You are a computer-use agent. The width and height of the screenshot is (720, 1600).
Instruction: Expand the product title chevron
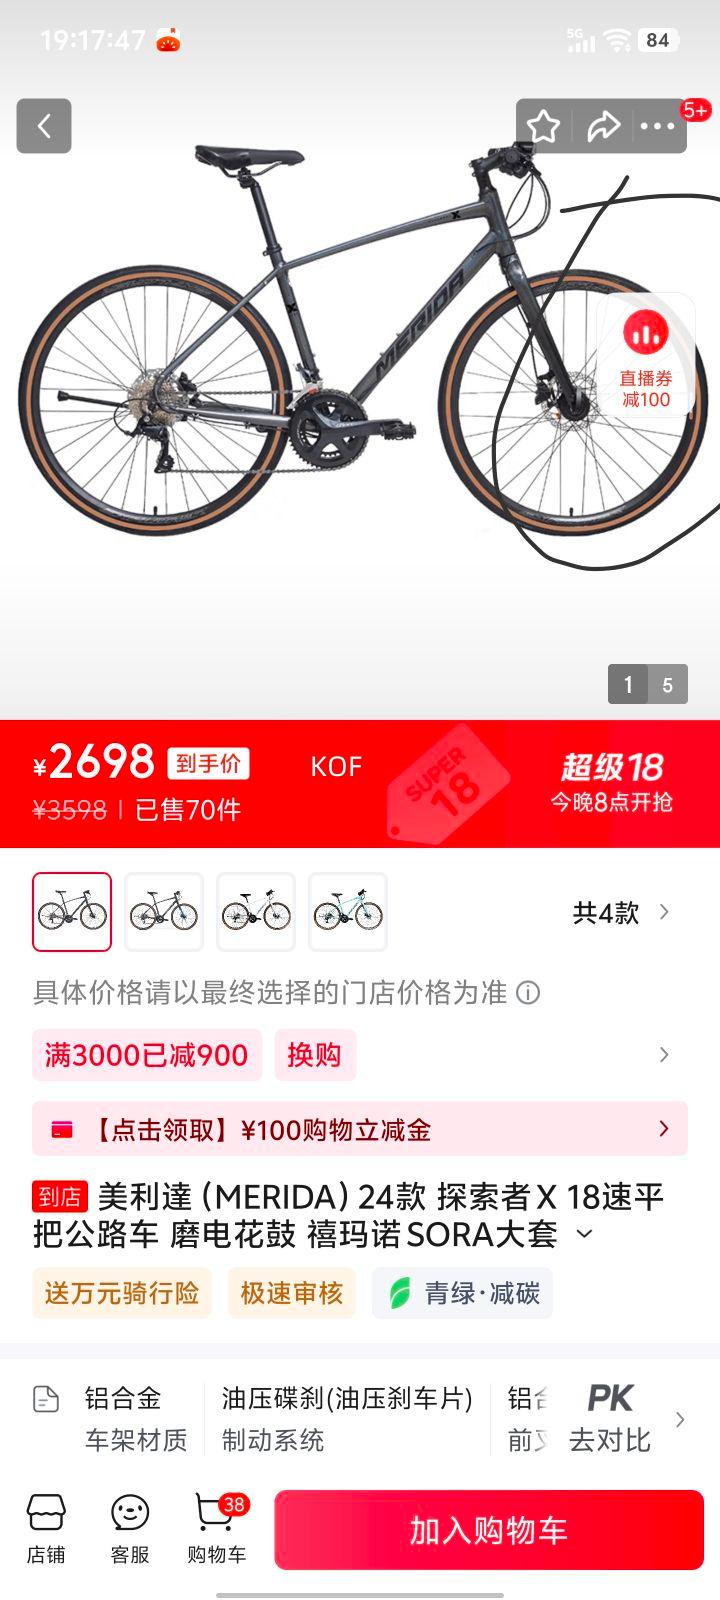[x=584, y=1234]
